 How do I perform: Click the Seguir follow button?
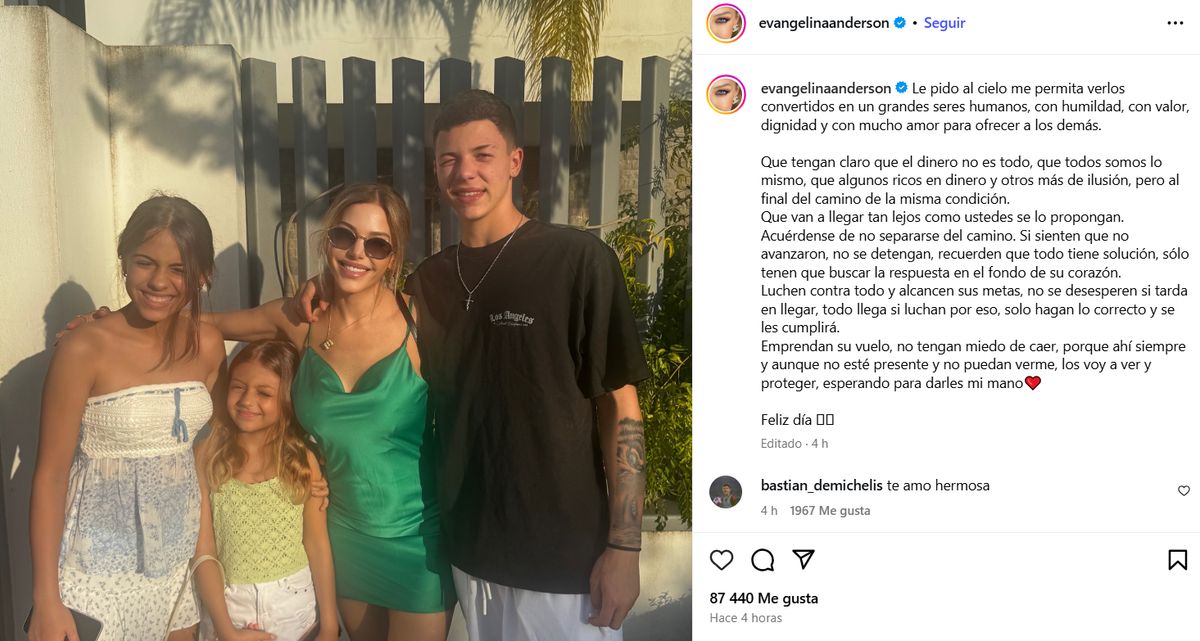[x=944, y=23]
